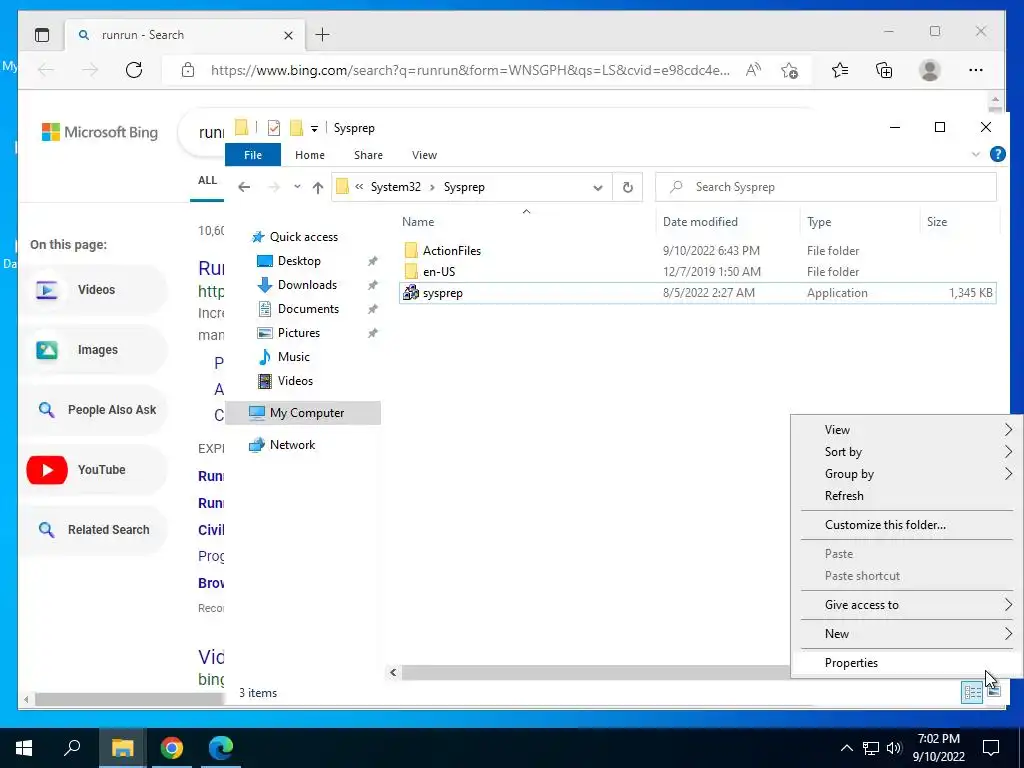
Task: Open recent locations dropdown arrow
Action: [x=297, y=187]
